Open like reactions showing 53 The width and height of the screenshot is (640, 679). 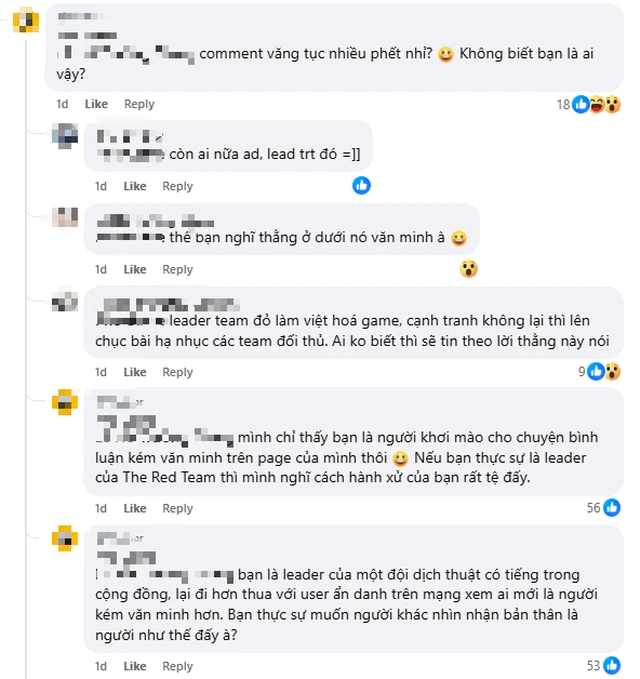coord(612,666)
